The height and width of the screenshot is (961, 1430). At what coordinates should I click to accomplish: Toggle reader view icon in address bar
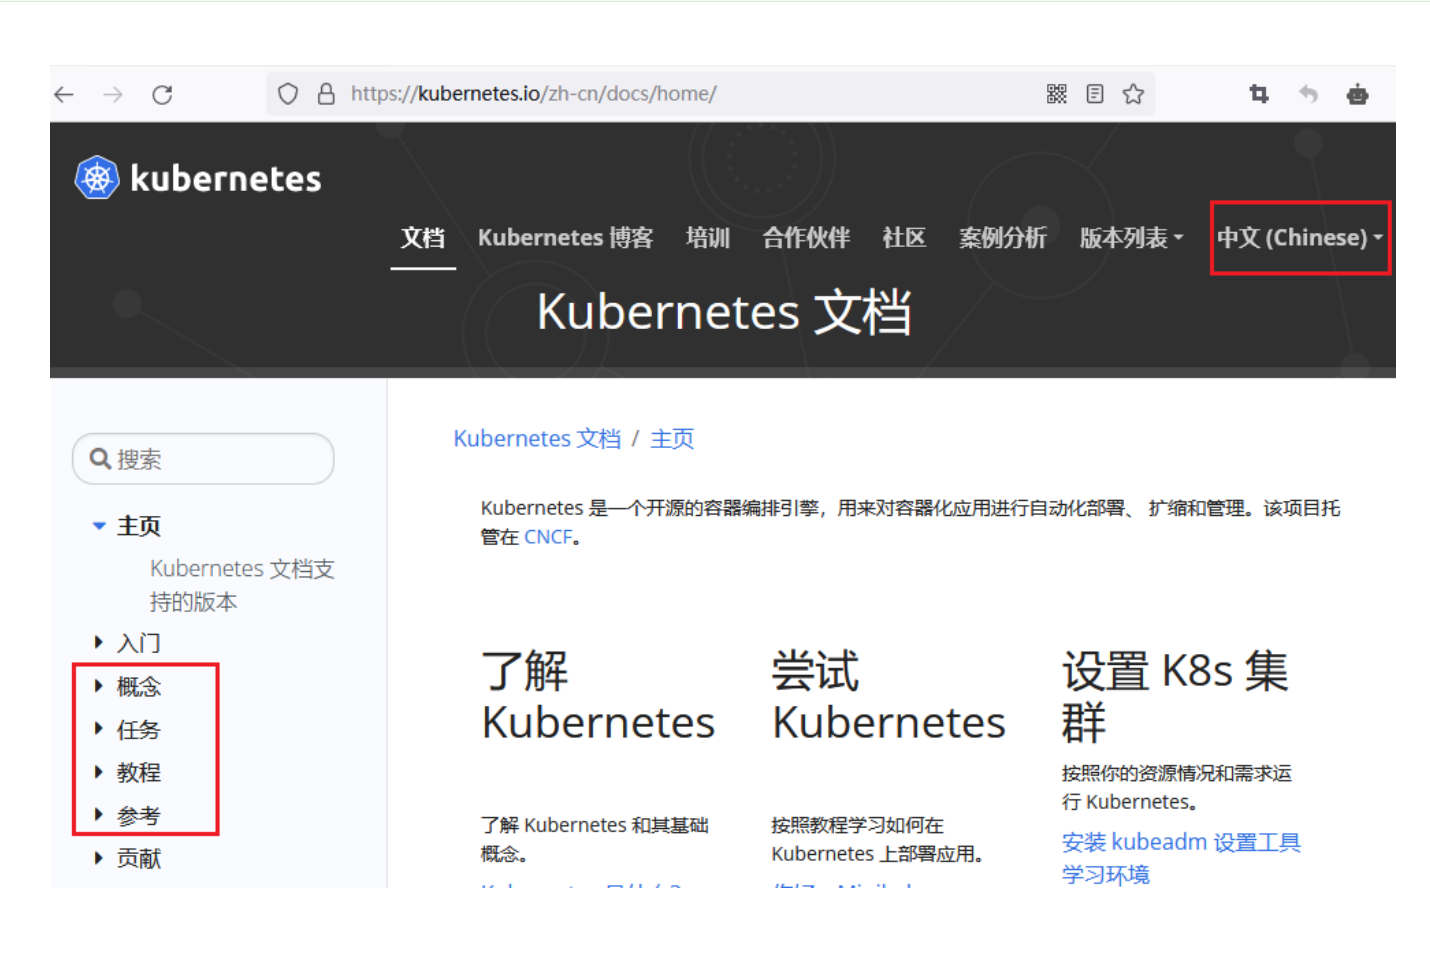[x=1095, y=94]
